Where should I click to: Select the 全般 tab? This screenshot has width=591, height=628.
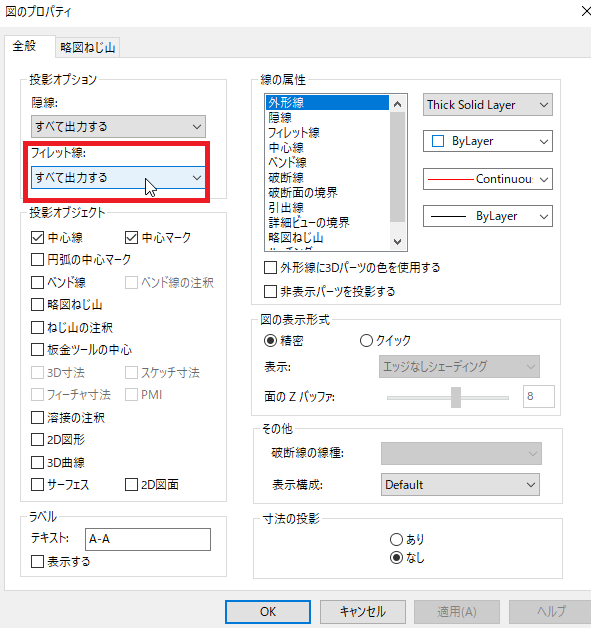[24, 46]
